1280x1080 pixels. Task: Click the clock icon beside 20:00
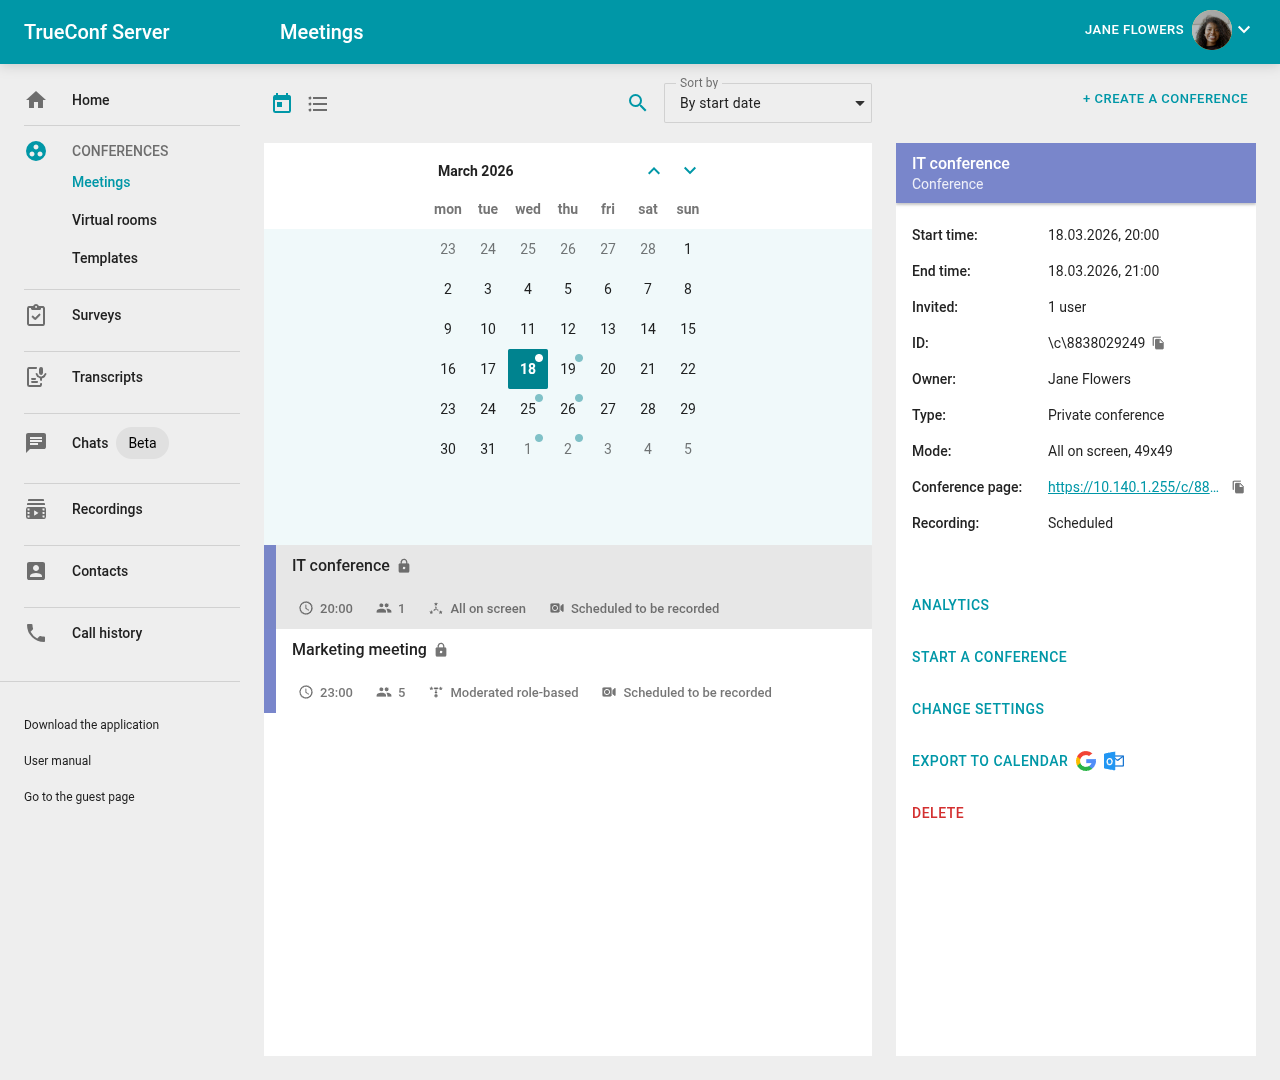coord(306,608)
